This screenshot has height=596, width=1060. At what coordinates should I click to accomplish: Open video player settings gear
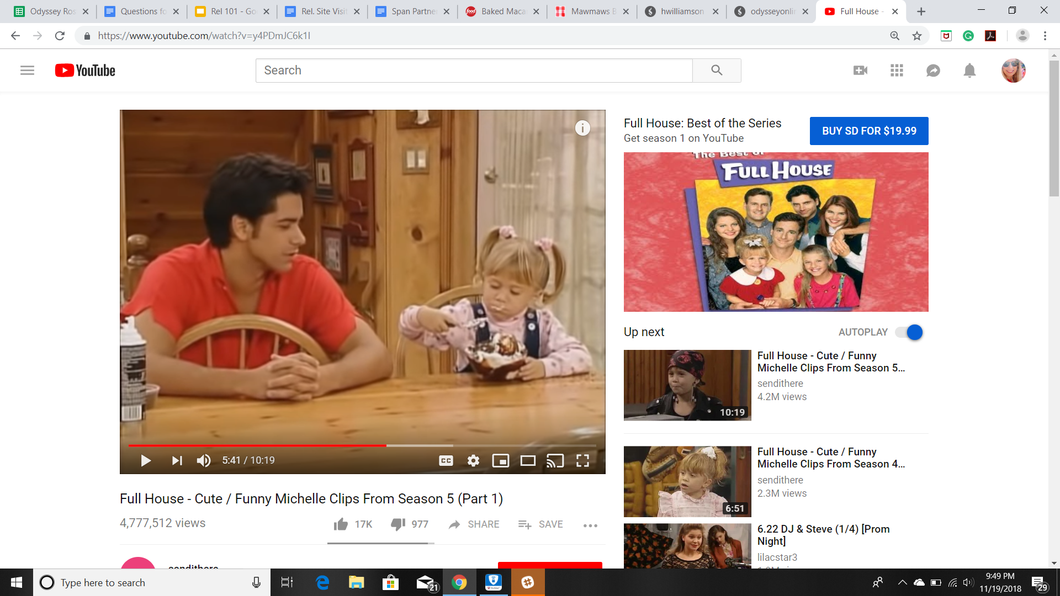click(x=473, y=461)
